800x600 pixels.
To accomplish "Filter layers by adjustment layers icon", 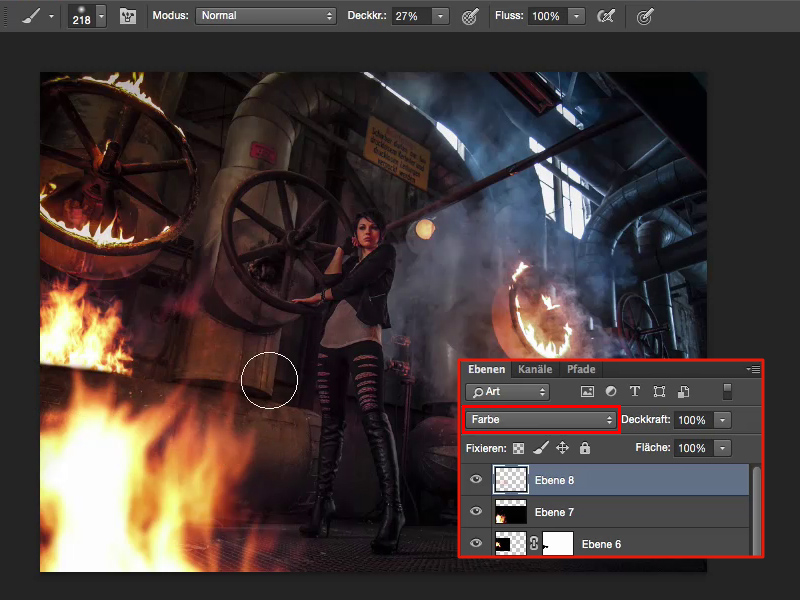I will click(611, 392).
